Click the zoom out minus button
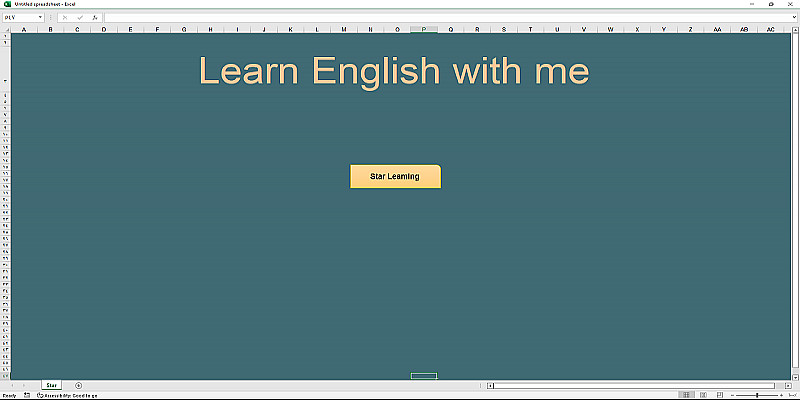800x400 pixels. [x=732, y=395]
